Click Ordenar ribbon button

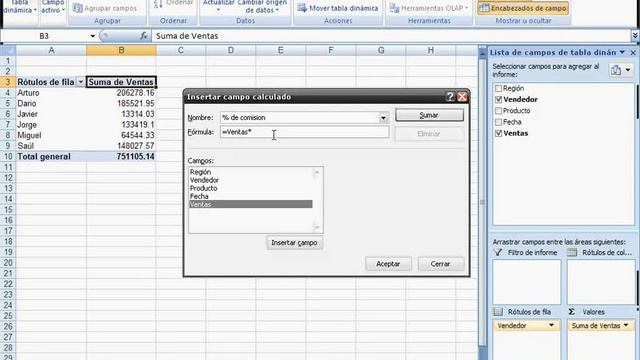(x=173, y=4)
